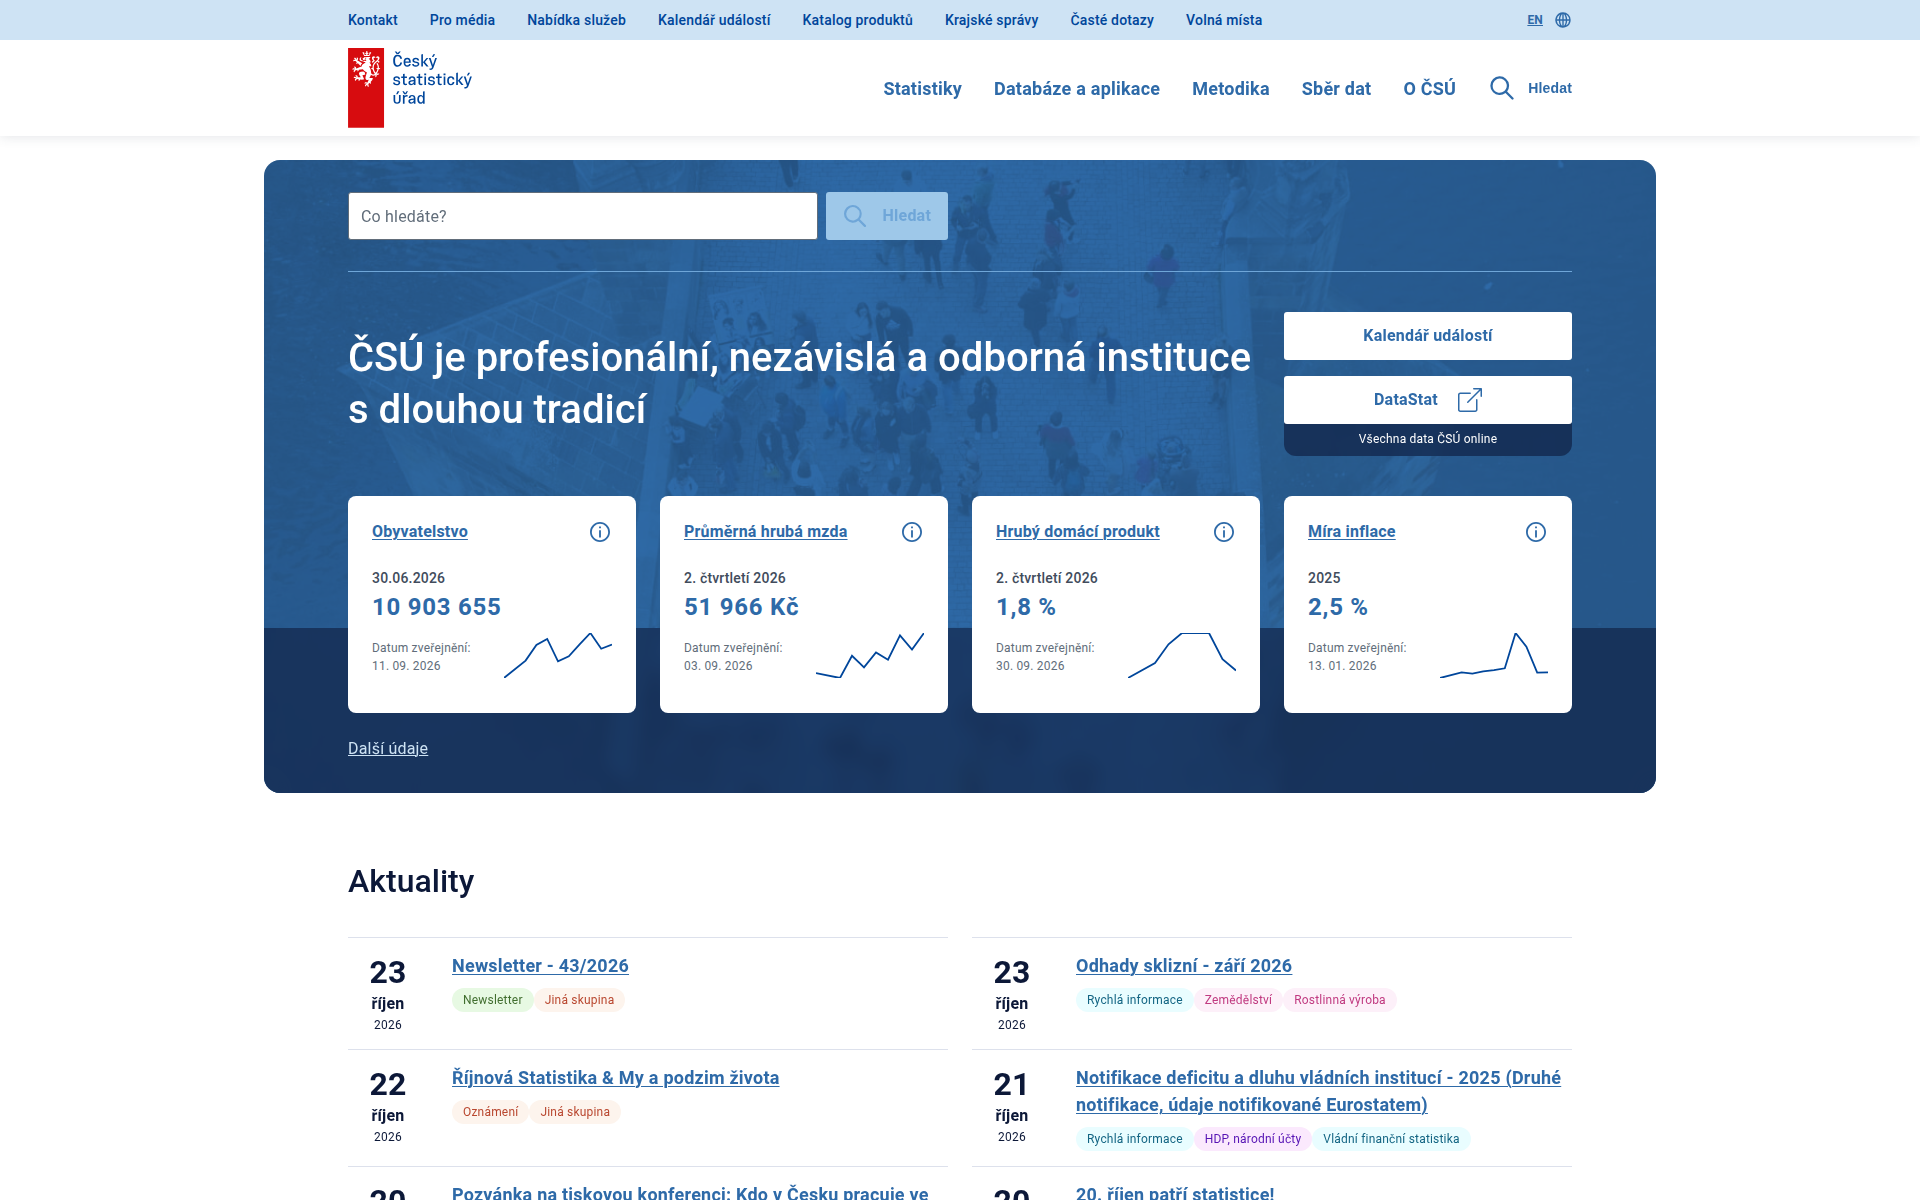The height and width of the screenshot is (1200, 1920).
Task: Click the Czech Statistical Office logo
Action: click(x=410, y=88)
